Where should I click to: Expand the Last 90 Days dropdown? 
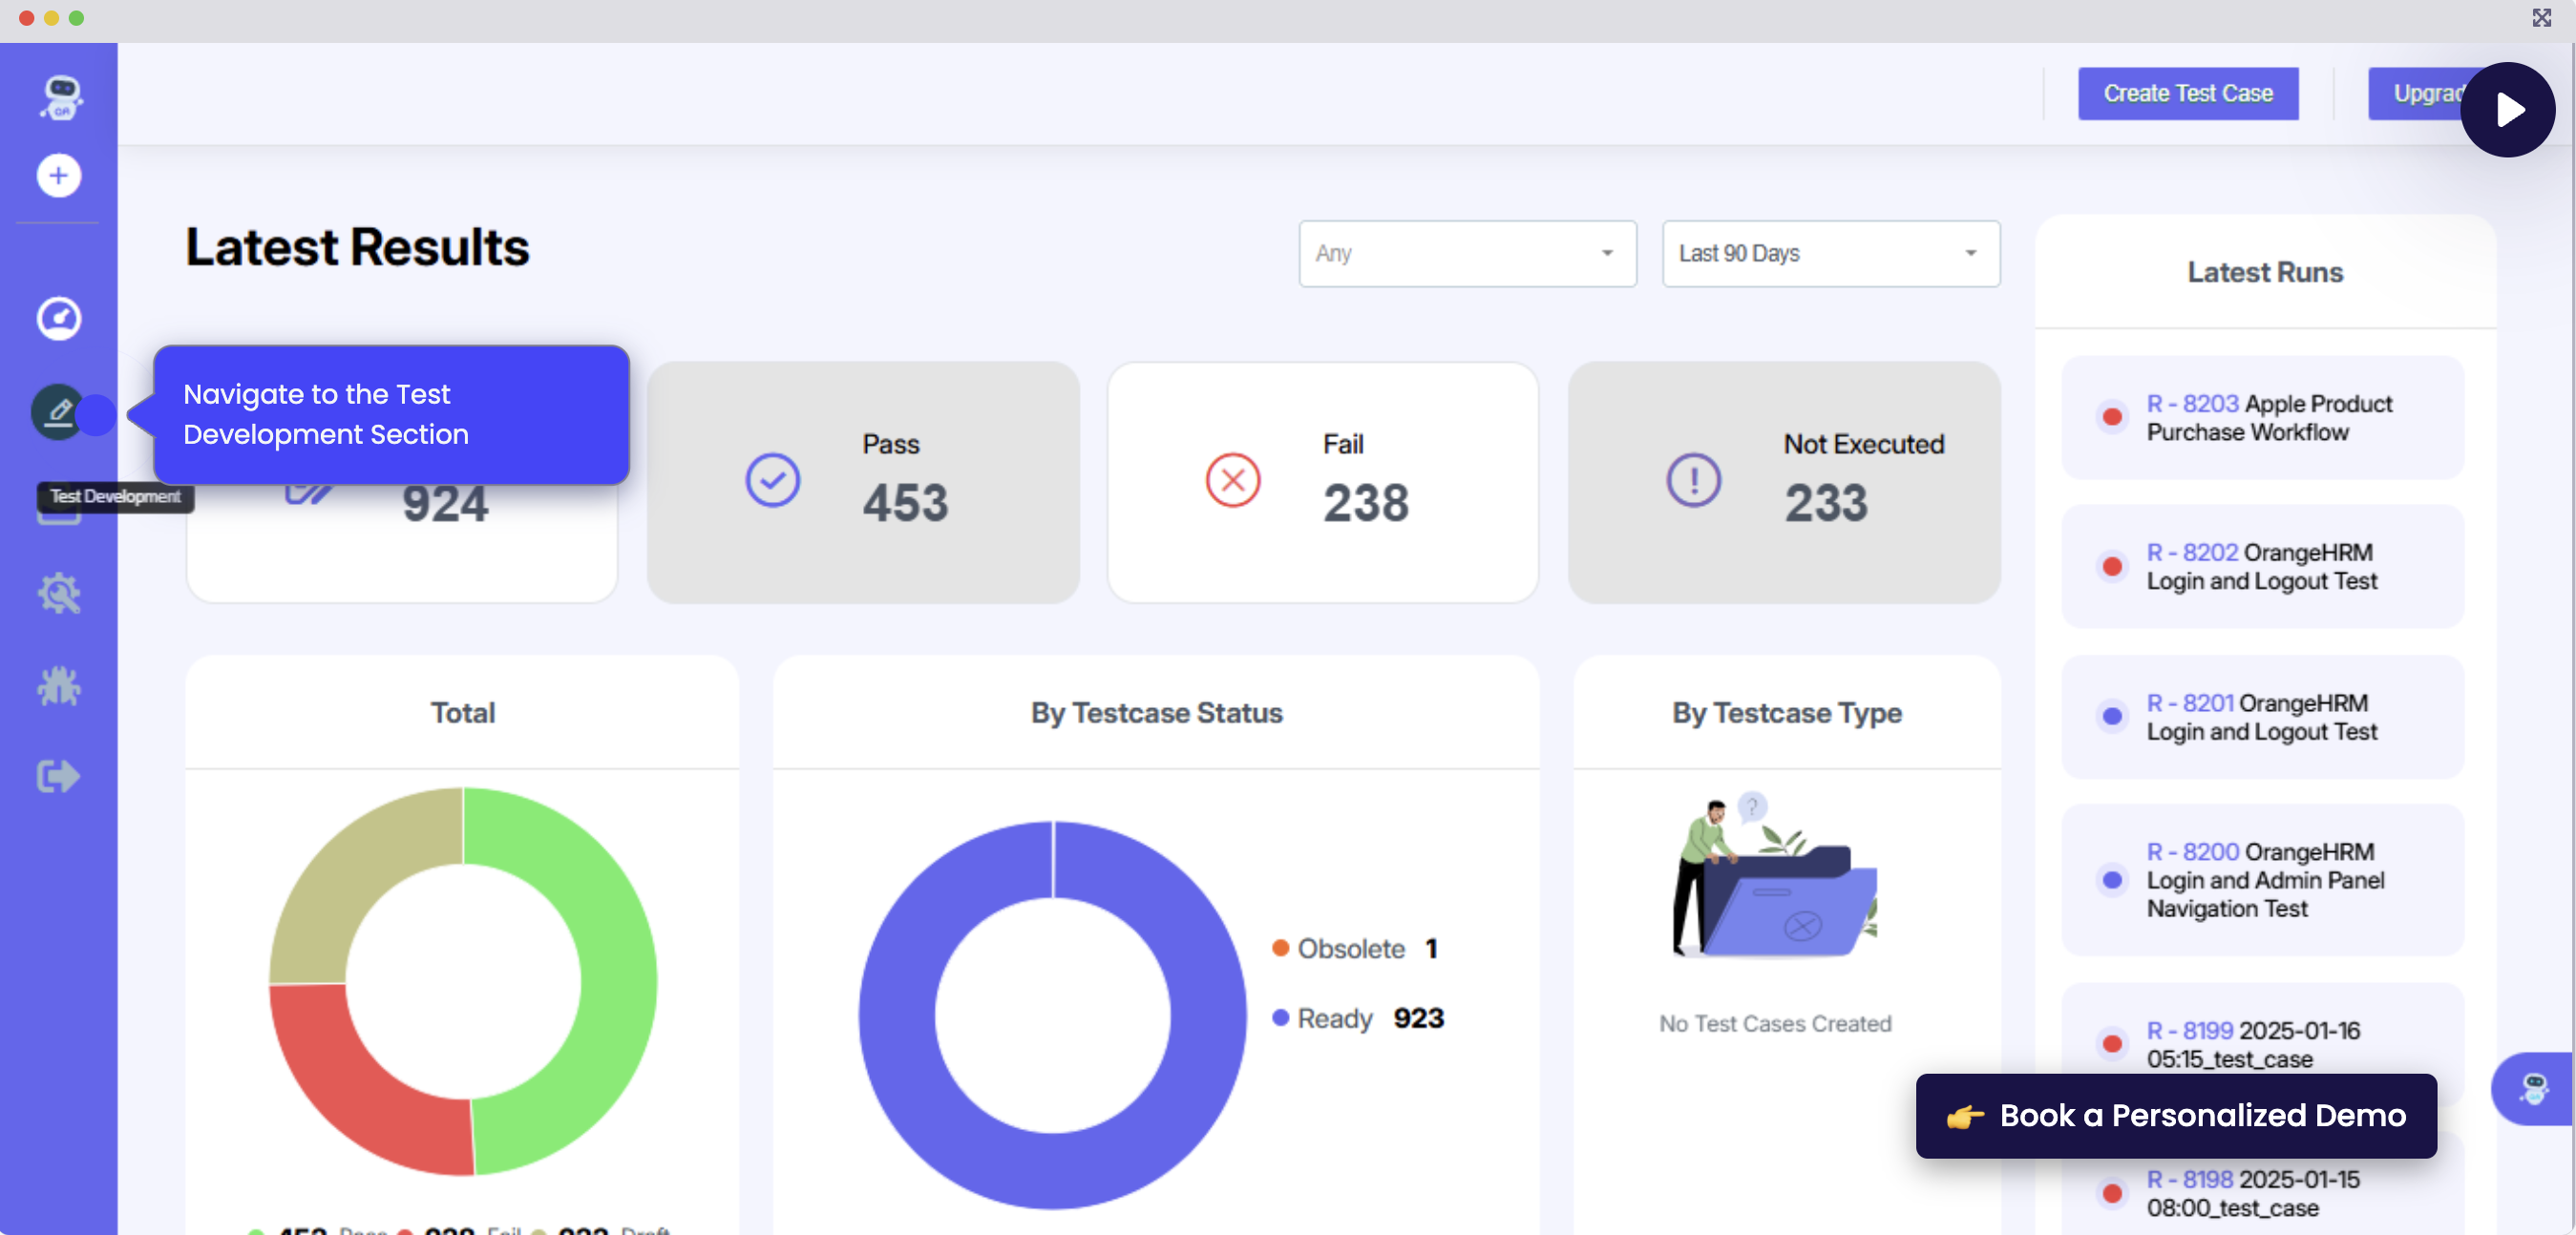pyautogui.click(x=1829, y=254)
